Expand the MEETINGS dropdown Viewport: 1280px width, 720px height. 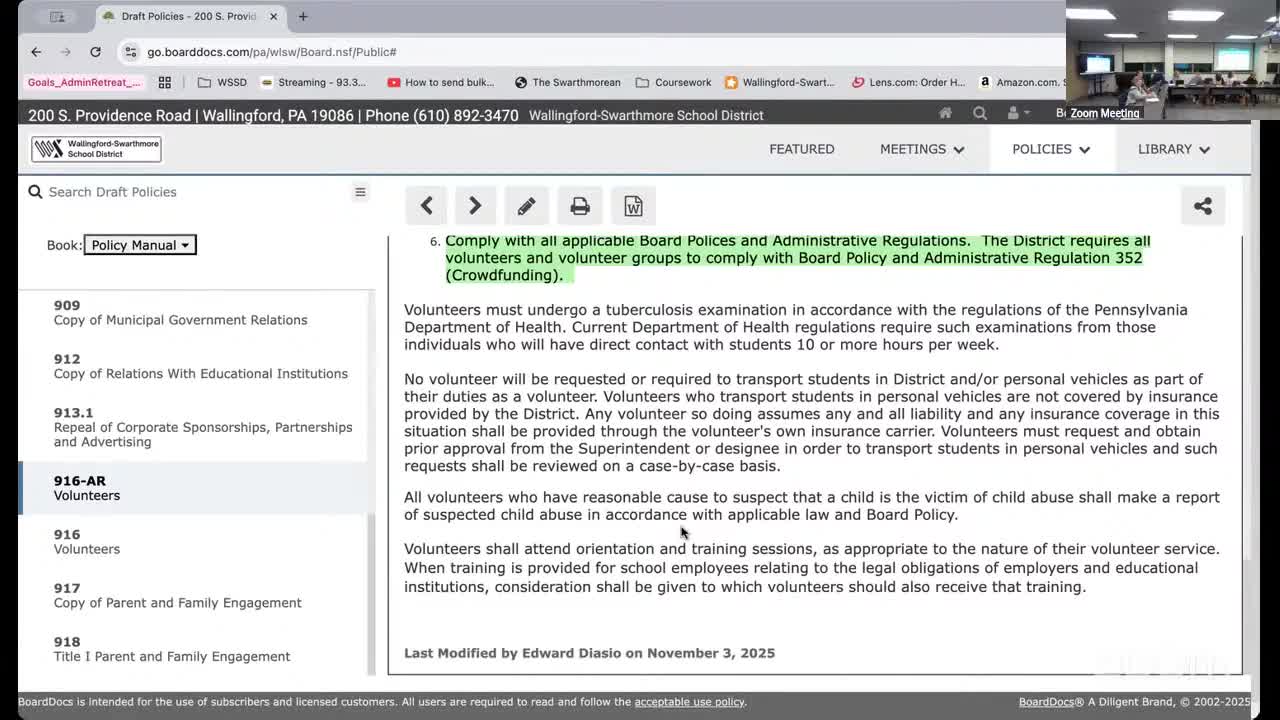[x=921, y=148]
